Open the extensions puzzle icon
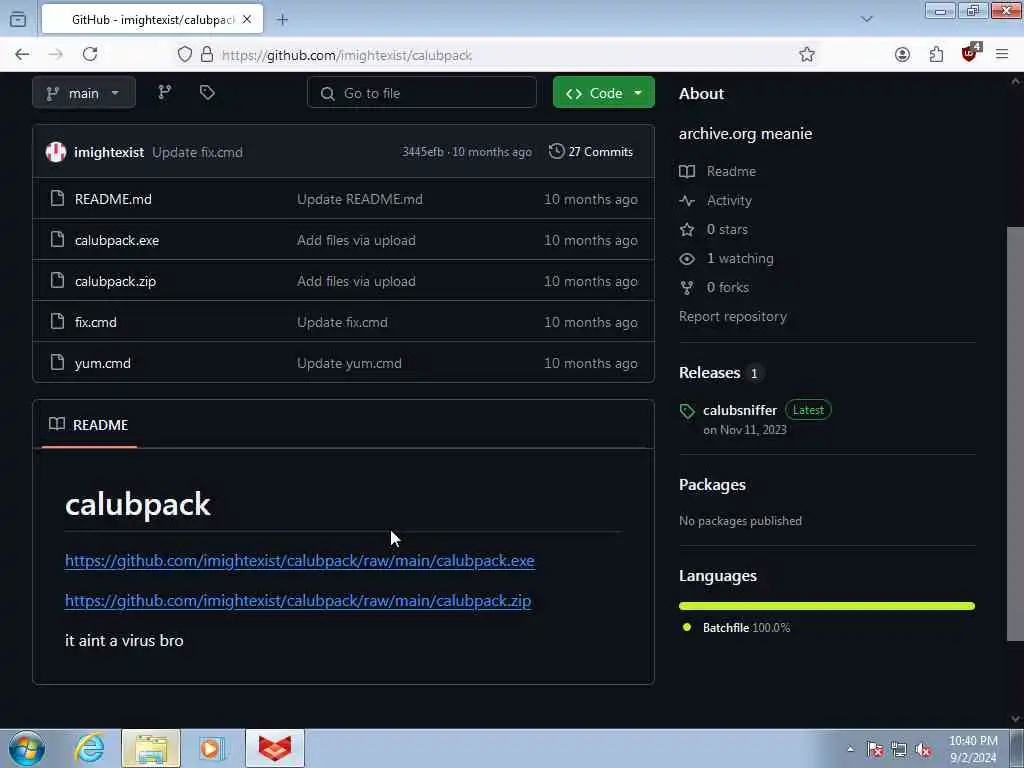Screen dimensions: 1024x768 (936, 55)
